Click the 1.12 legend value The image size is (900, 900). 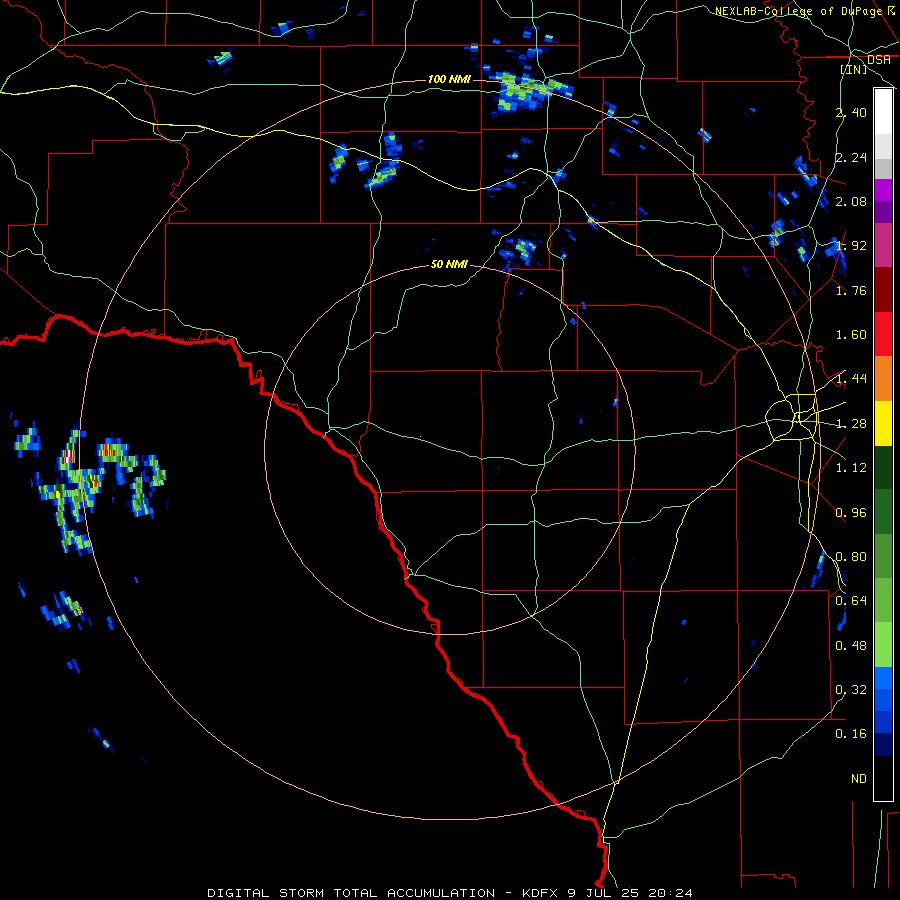pyautogui.click(x=851, y=468)
